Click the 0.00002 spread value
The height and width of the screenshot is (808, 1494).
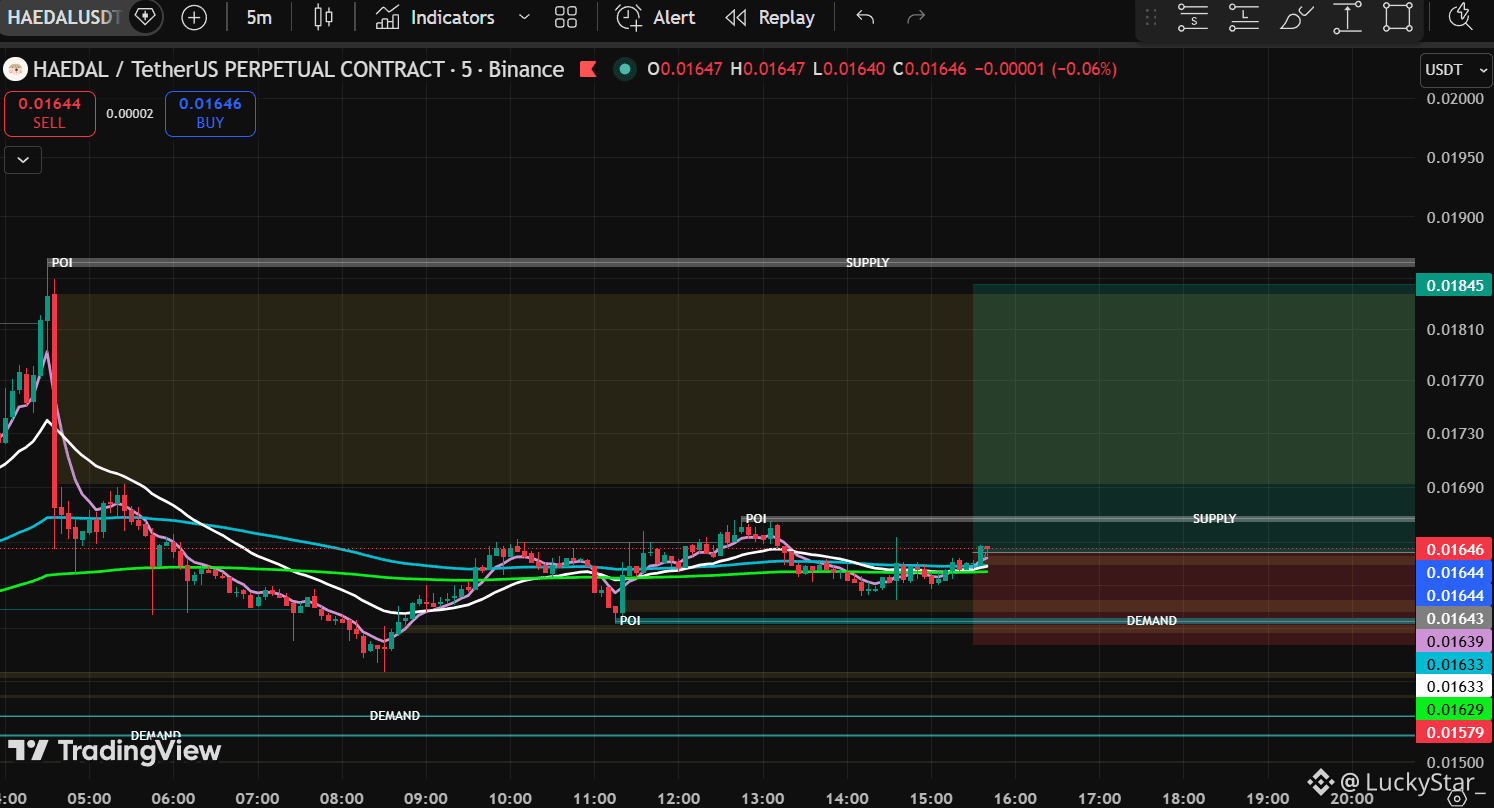coord(130,114)
